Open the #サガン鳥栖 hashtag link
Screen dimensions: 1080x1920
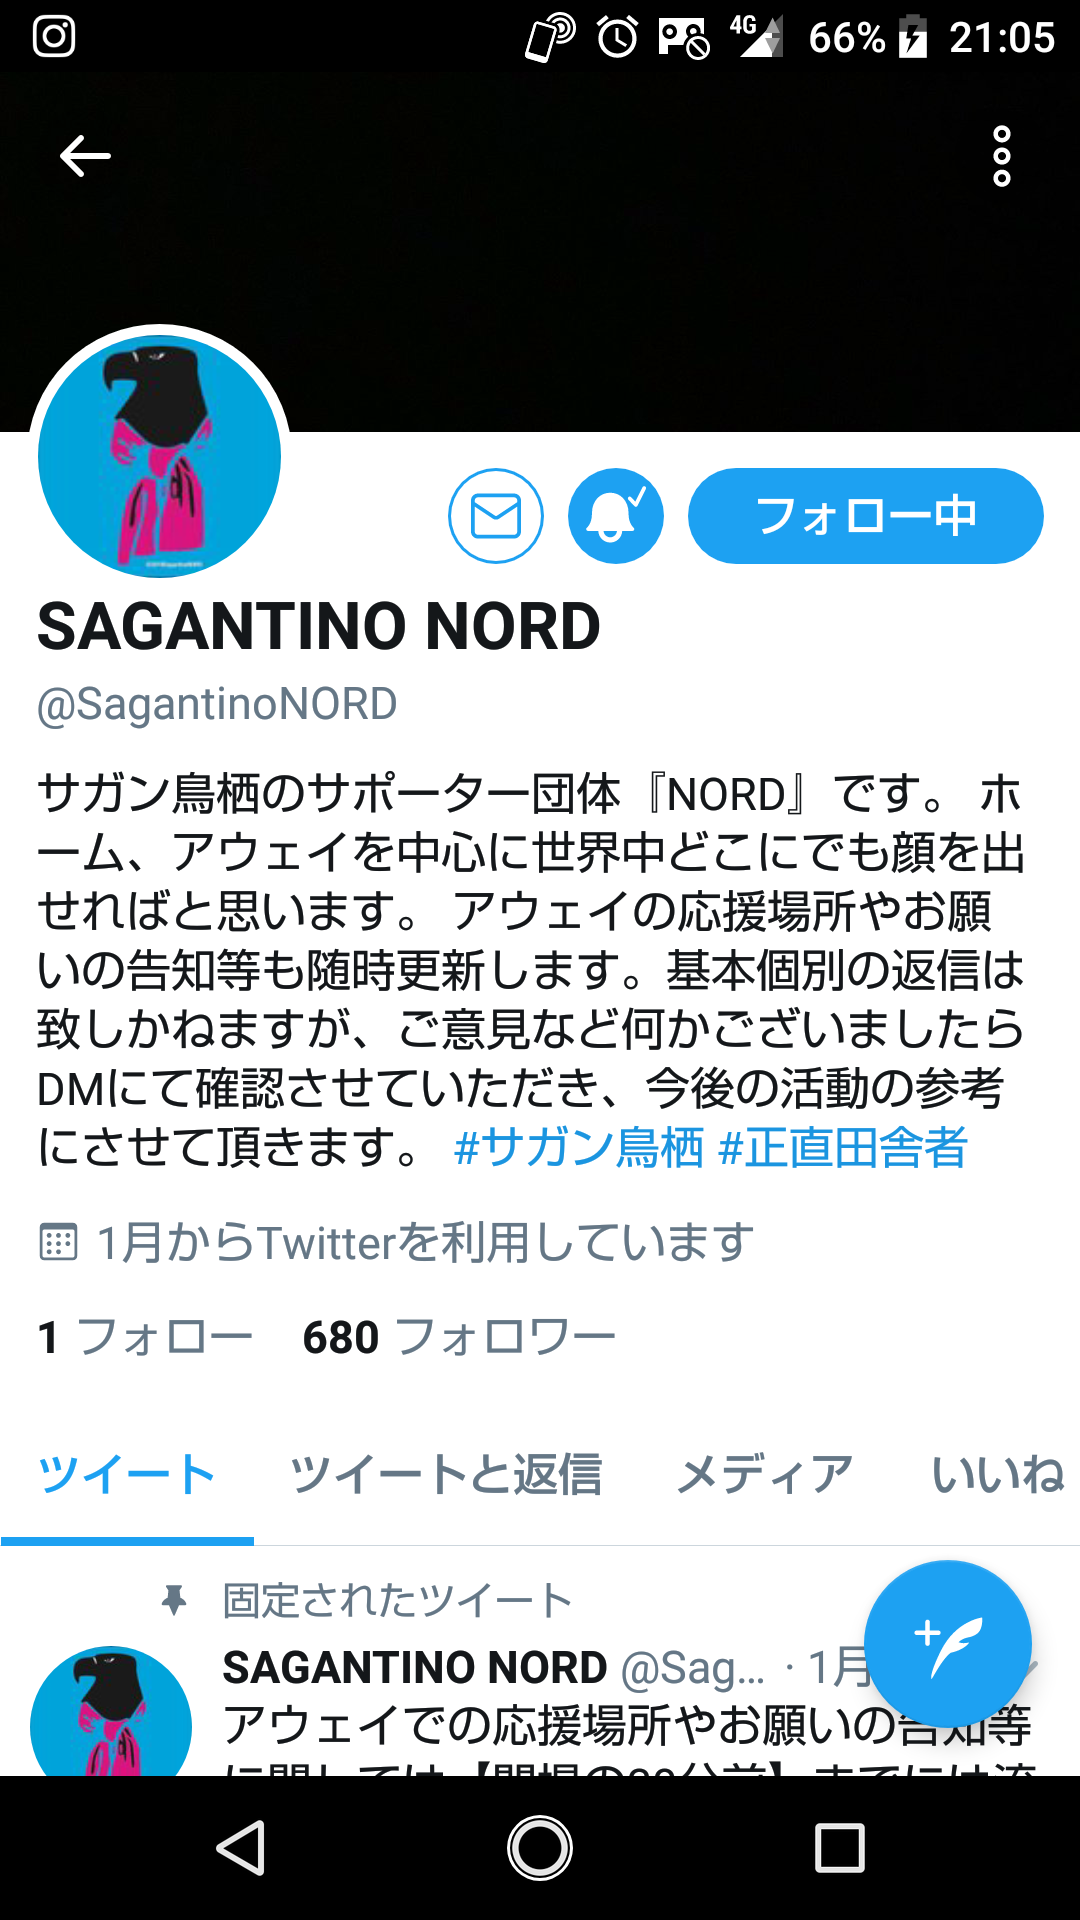pos(579,1147)
